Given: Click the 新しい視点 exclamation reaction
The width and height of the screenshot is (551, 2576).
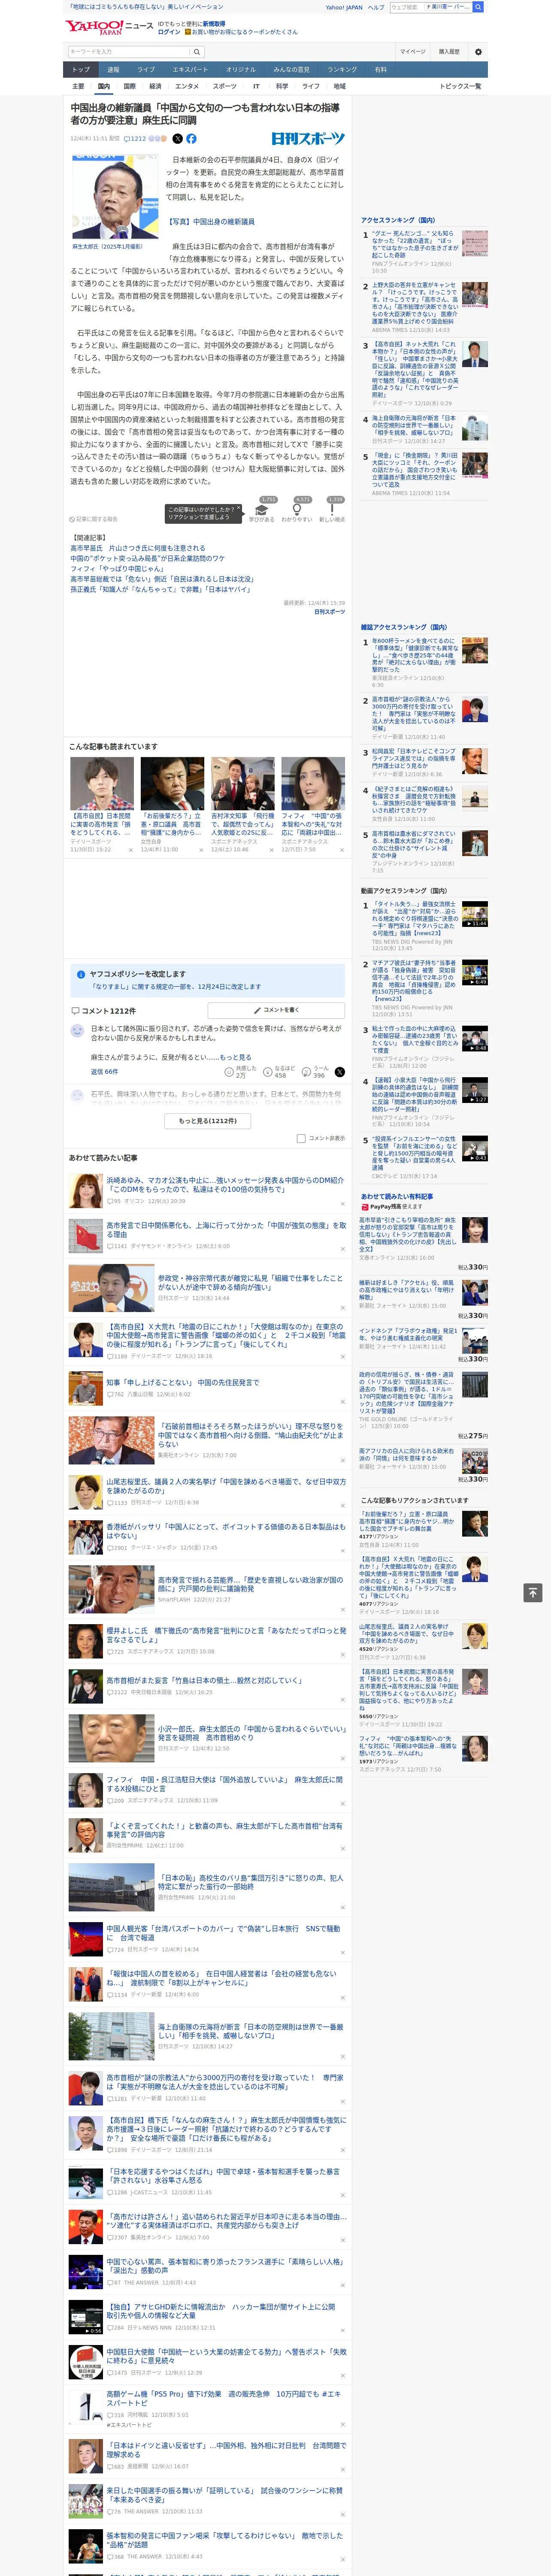Looking at the screenshot, I should pos(332,511).
